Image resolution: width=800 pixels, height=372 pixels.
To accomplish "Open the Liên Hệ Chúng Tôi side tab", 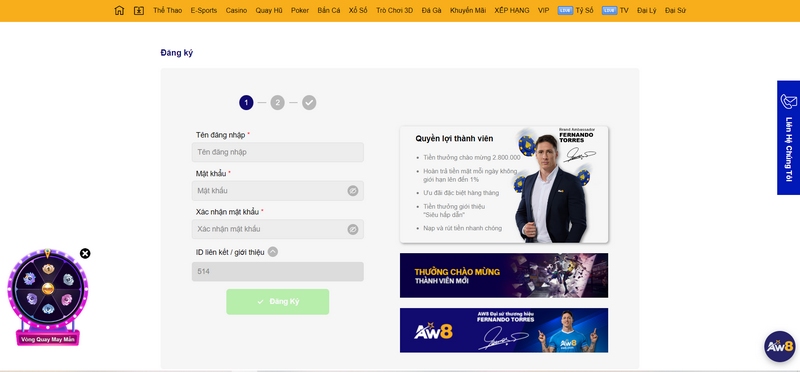I will (x=788, y=138).
